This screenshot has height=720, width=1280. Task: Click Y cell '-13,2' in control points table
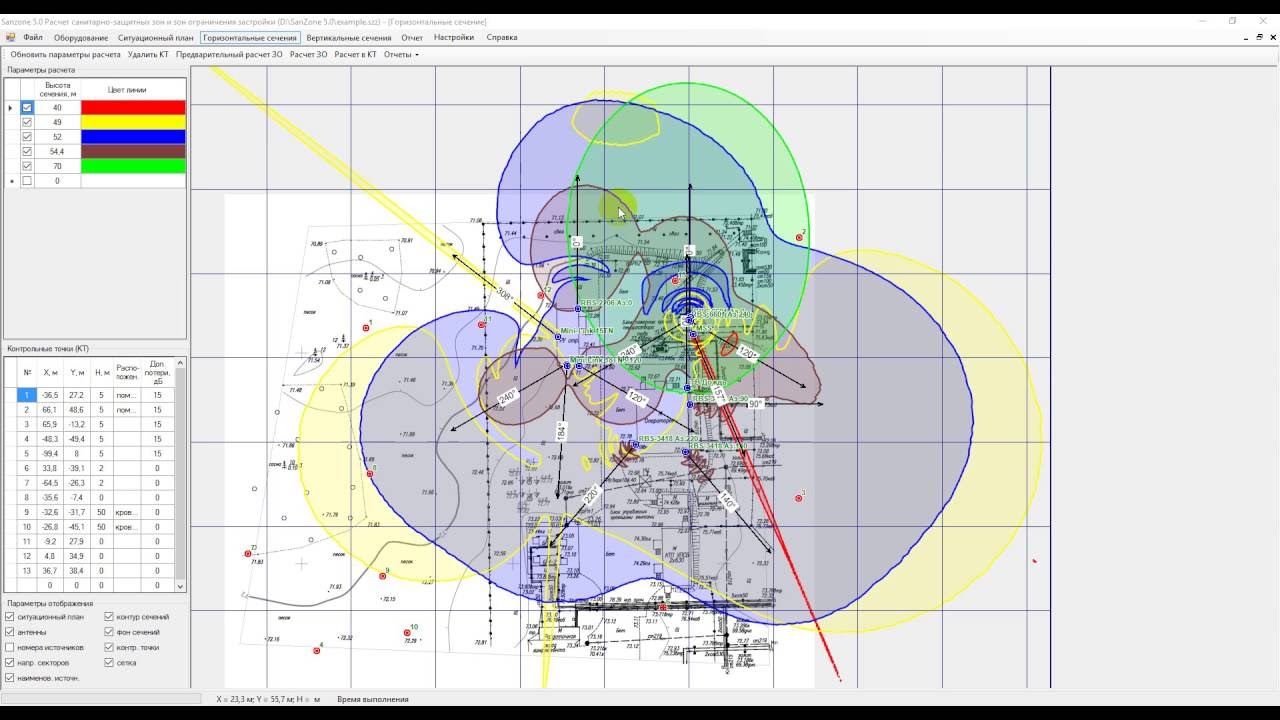[77, 424]
